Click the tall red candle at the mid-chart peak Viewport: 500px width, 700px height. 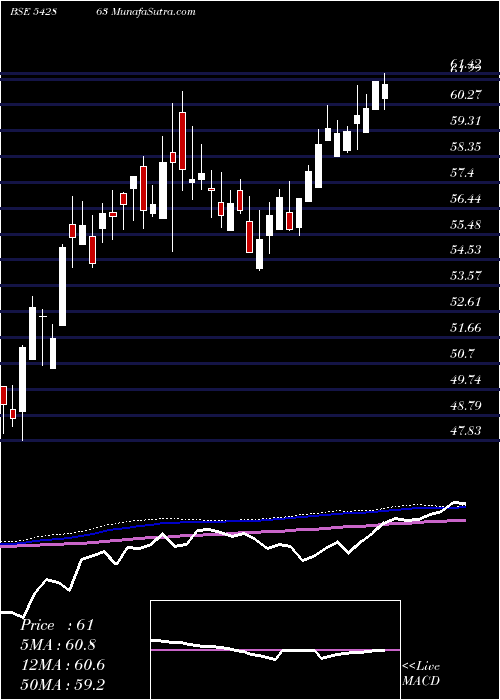point(182,141)
